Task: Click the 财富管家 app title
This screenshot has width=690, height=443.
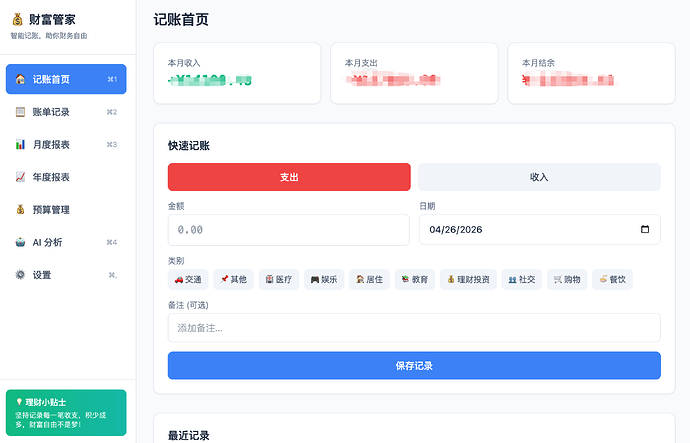Action: (x=52, y=19)
